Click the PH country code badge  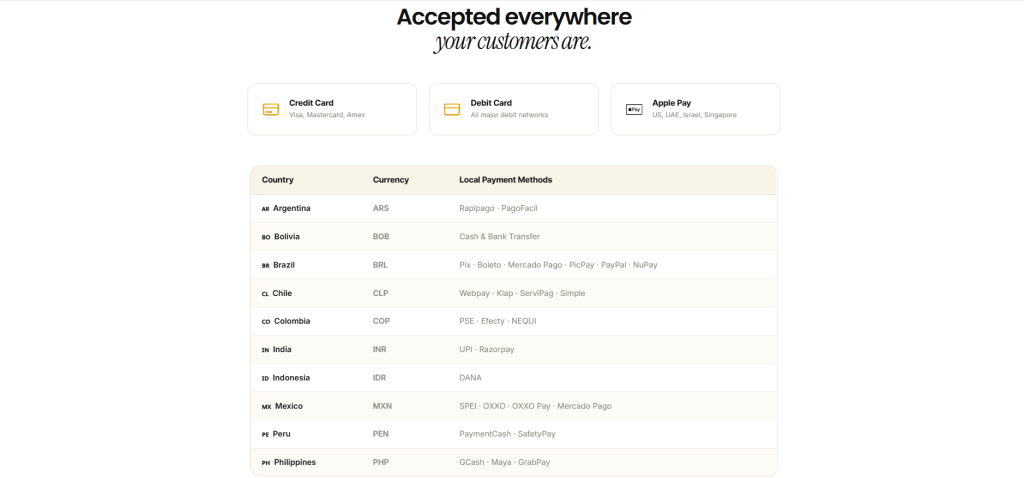coord(266,463)
